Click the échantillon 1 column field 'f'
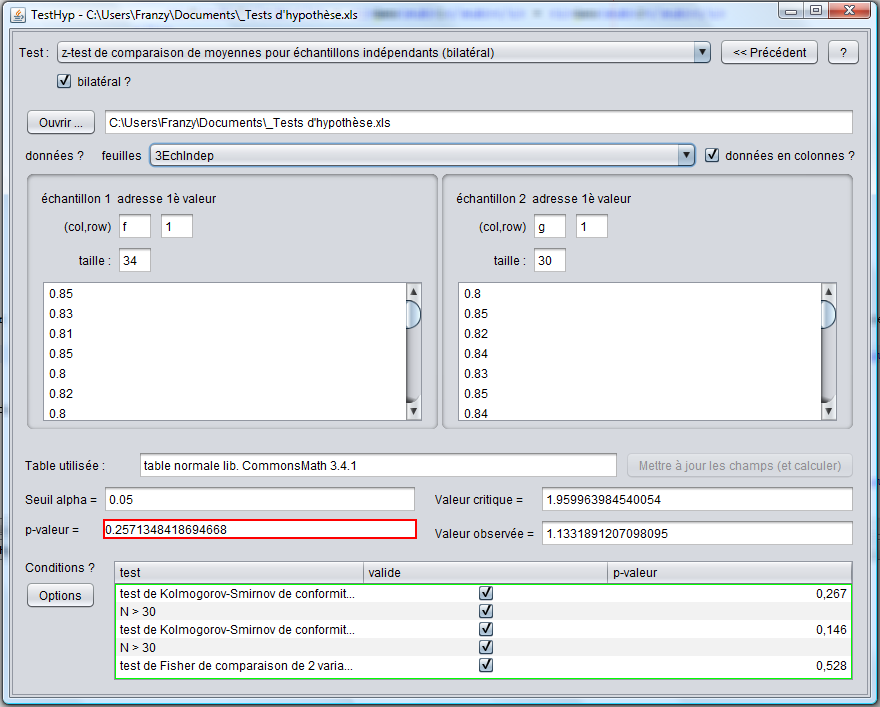 (x=134, y=227)
